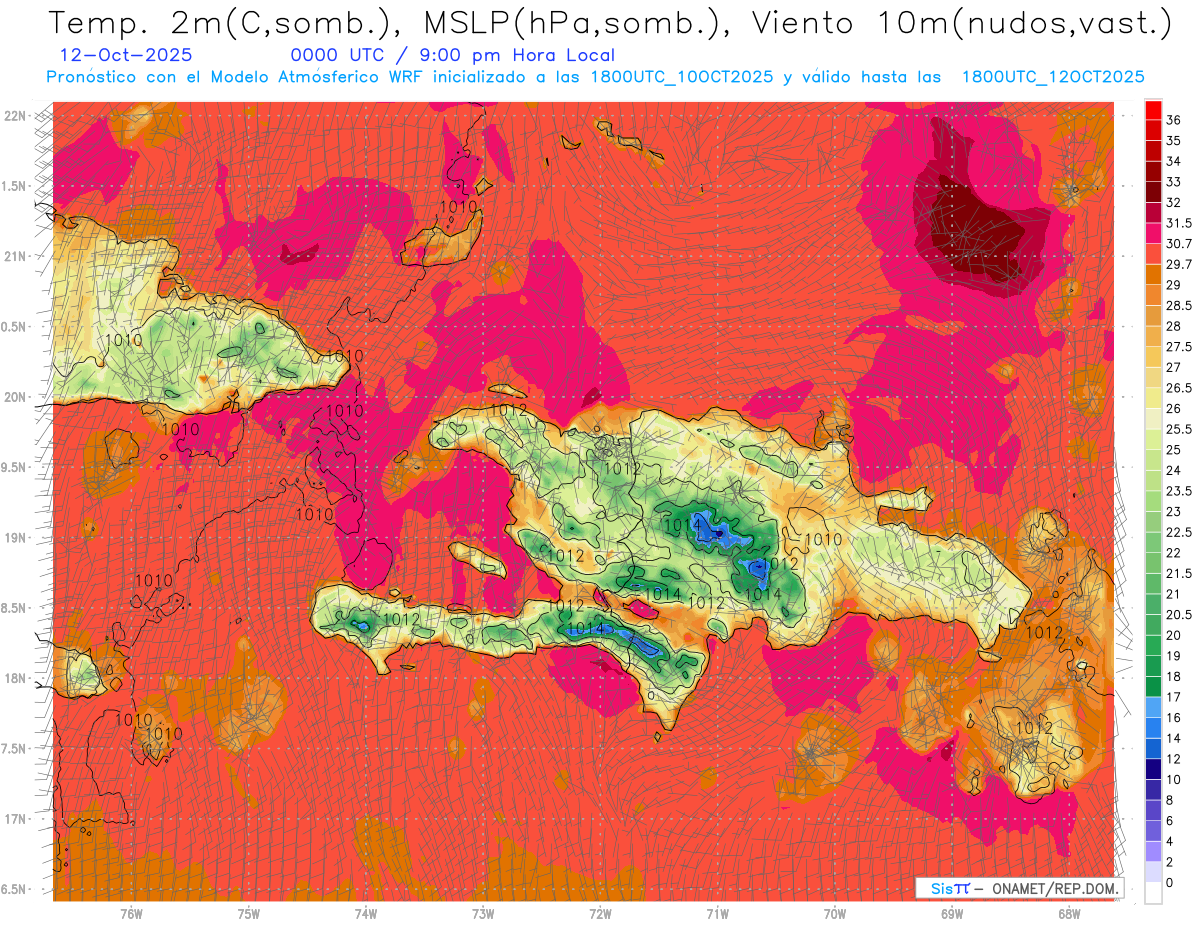Screen dimensions: 1200x927
Task: Click the date '12-Oct-2025'
Action: click(127, 56)
